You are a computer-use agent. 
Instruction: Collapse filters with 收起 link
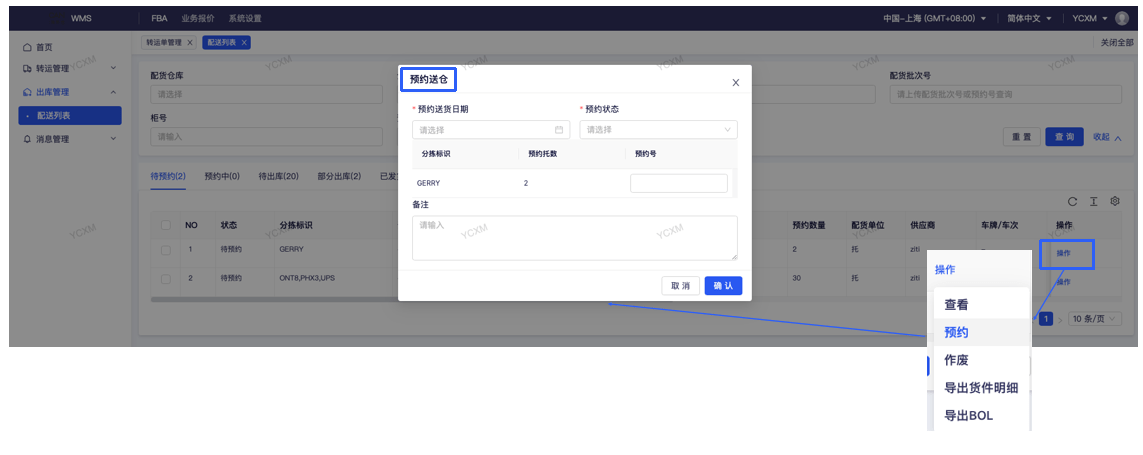click(x=1107, y=137)
